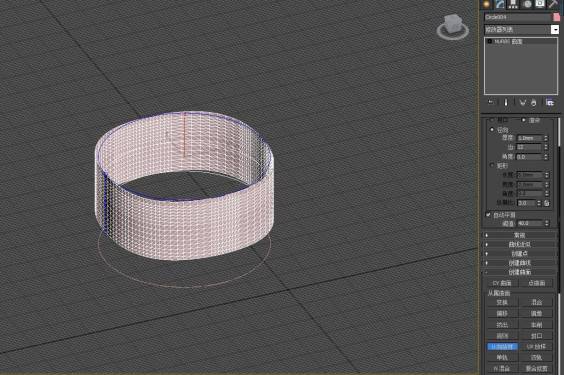Open the pink object color swatch
Screen dimensions: 564x375
pos(556,17)
